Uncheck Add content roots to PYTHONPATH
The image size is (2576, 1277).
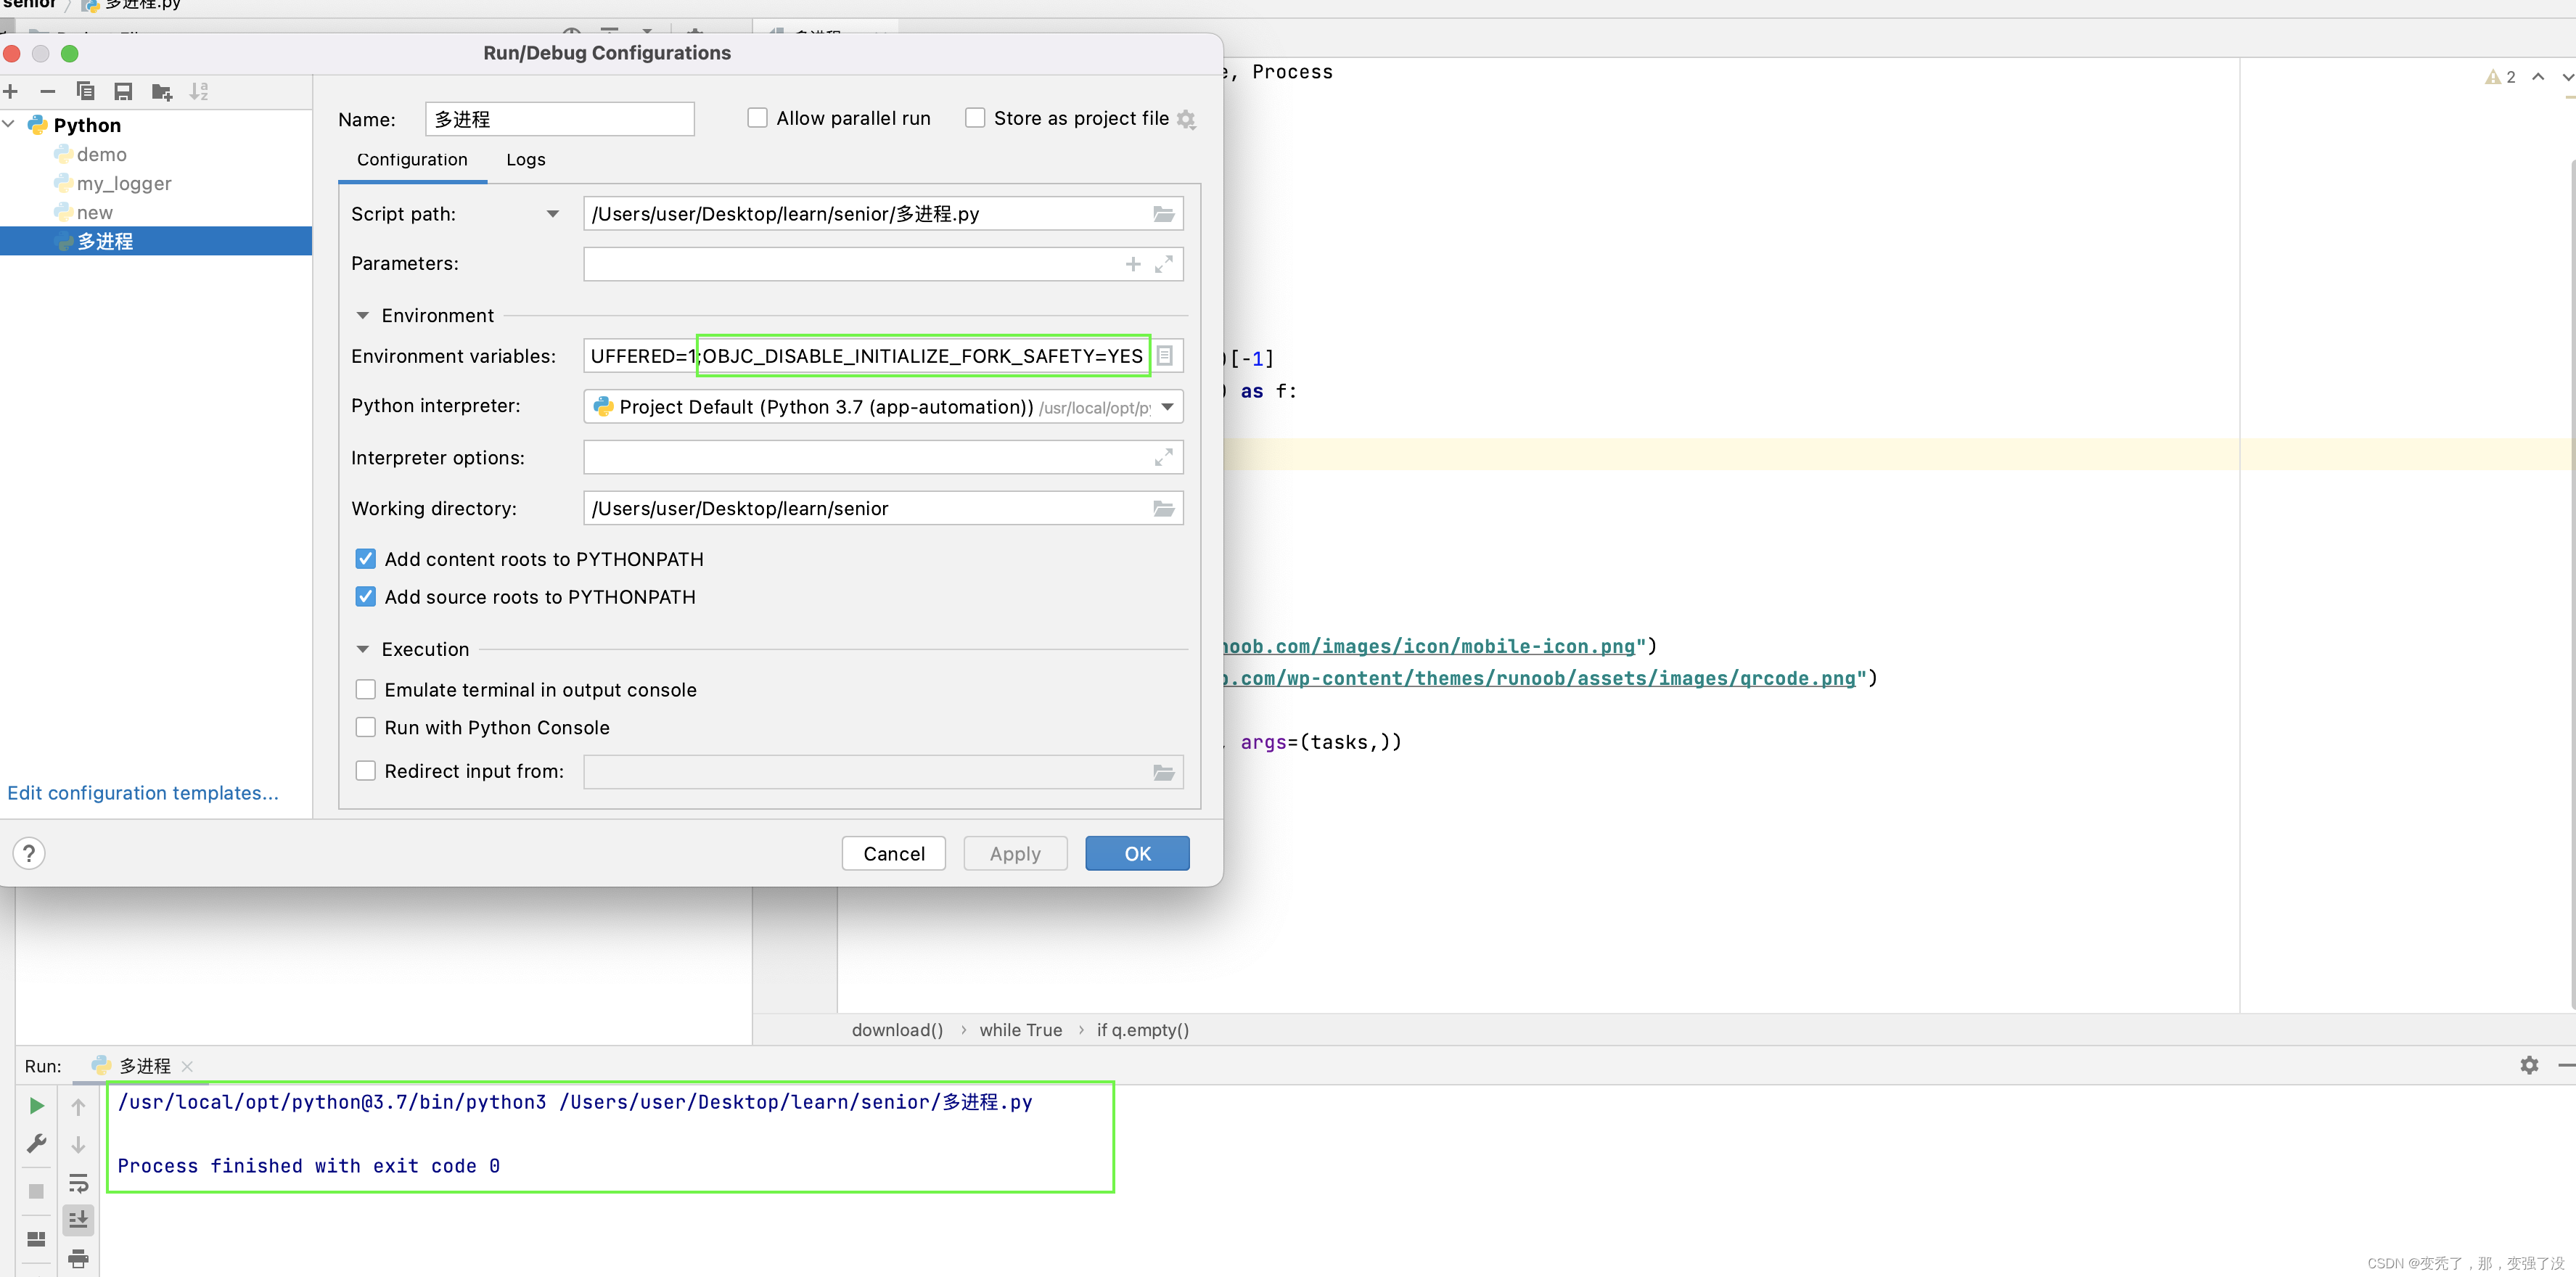pyautogui.click(x=366, y=559)
